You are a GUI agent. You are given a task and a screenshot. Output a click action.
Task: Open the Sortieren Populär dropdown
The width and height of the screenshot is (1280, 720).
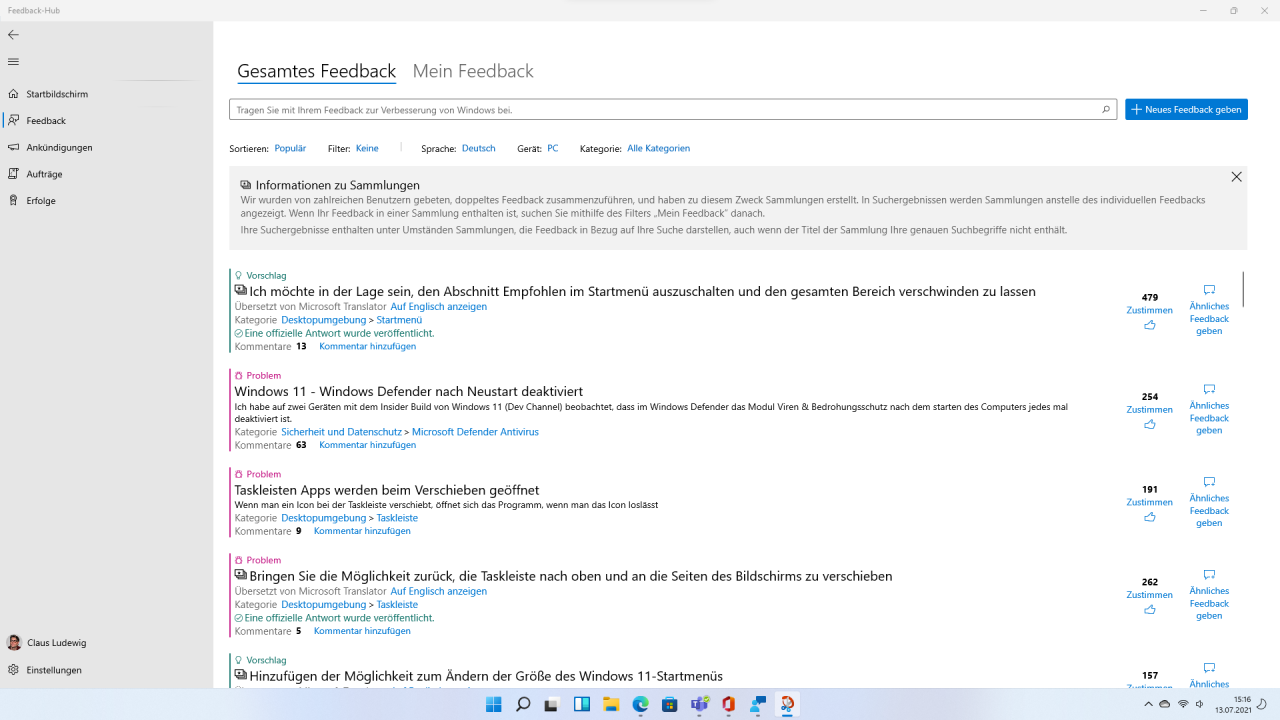click(290, 148)
